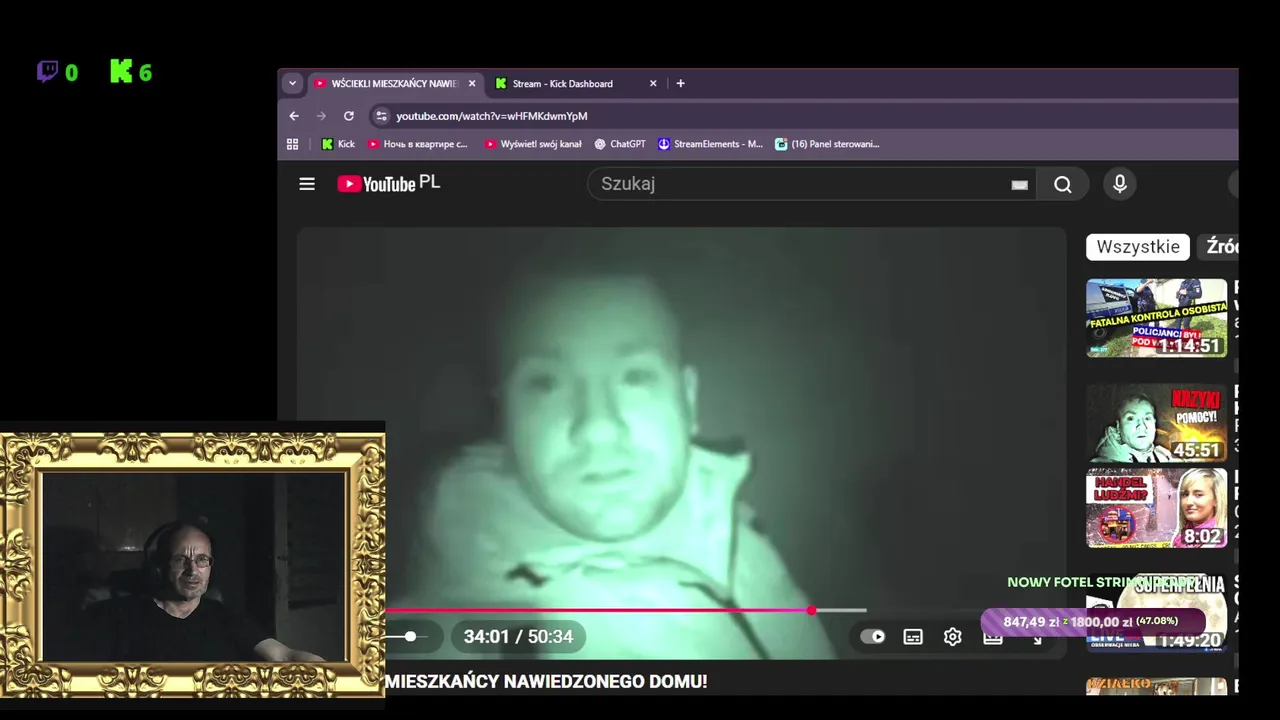Open the 45:51 POMOCY video thumbnail
The height and width of the screenshot is (720, 1280).
click(1156, 424)
